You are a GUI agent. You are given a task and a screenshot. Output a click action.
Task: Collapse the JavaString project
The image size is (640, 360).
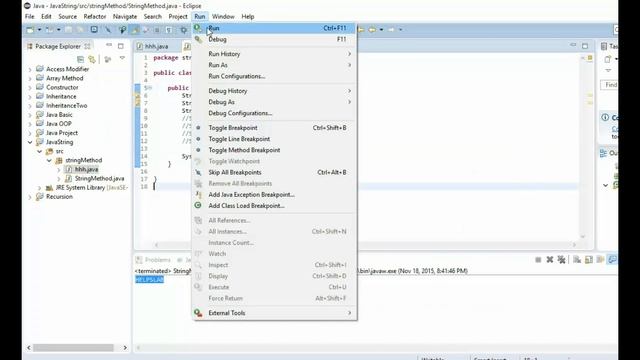tap(30, 142)
